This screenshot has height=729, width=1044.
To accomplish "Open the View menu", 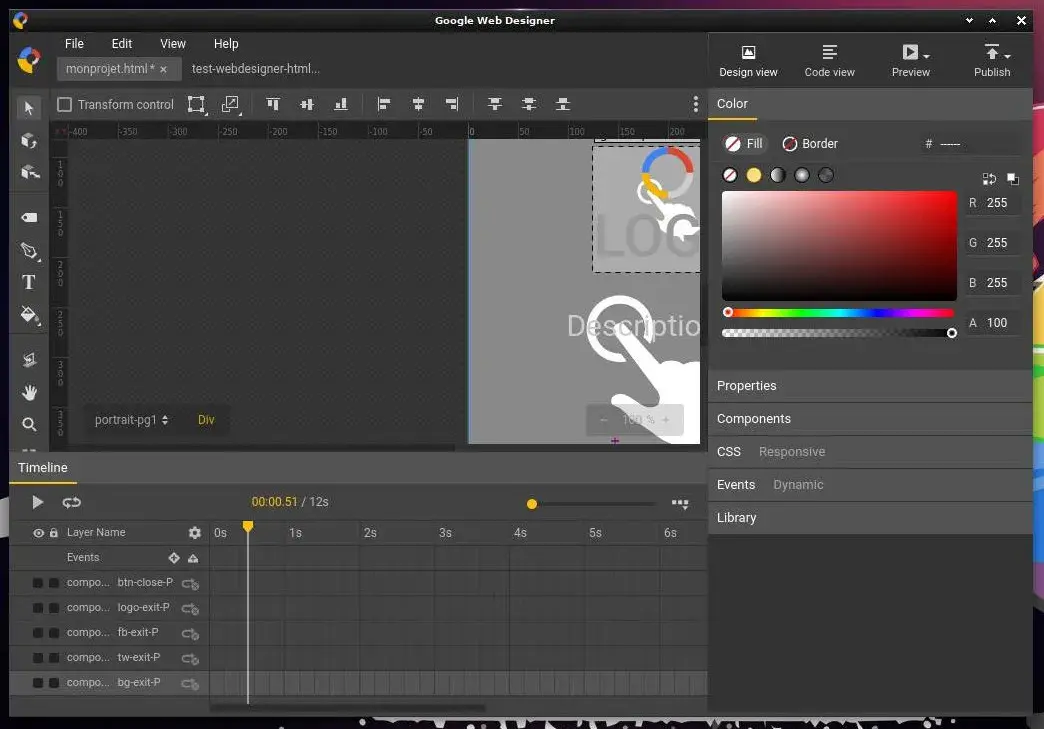I will tap(172, 44).
